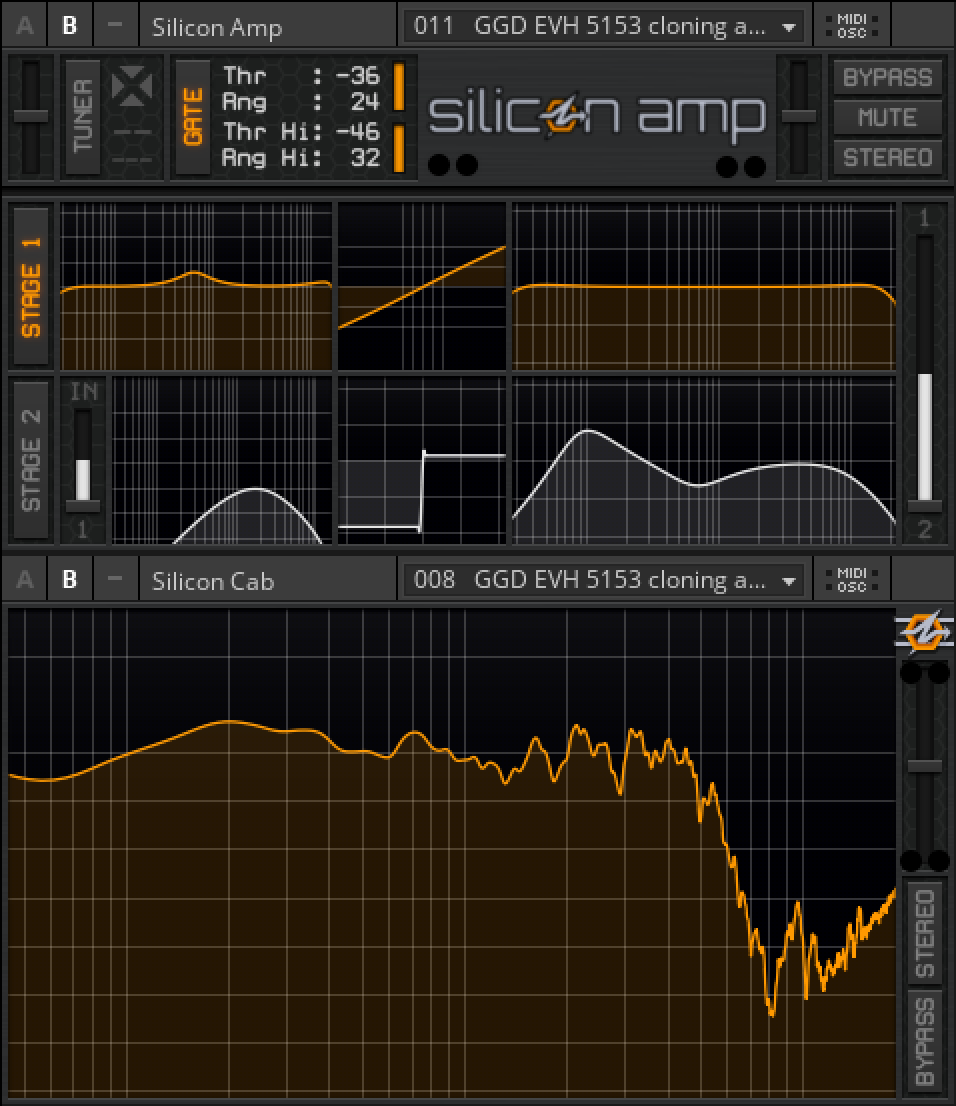Select preset slot B in Silicon Cab
956x1106 pixels.
coord(69,579)
